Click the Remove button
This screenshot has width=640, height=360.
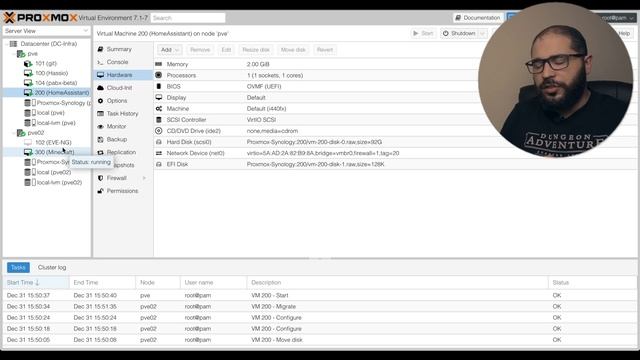click(200, 50)
